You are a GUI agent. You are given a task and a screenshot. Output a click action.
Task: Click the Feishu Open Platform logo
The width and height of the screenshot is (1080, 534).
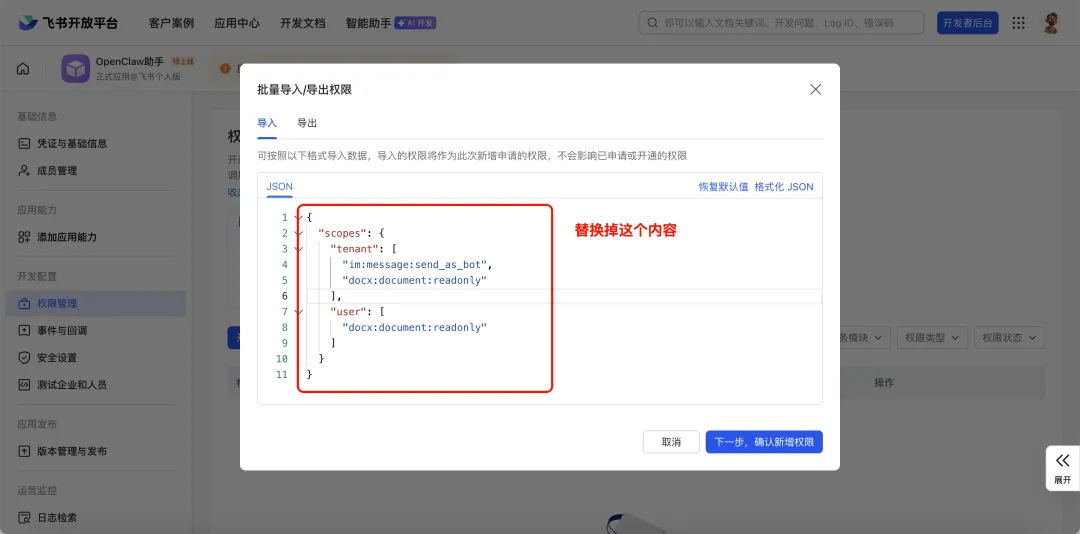point(68,23)
